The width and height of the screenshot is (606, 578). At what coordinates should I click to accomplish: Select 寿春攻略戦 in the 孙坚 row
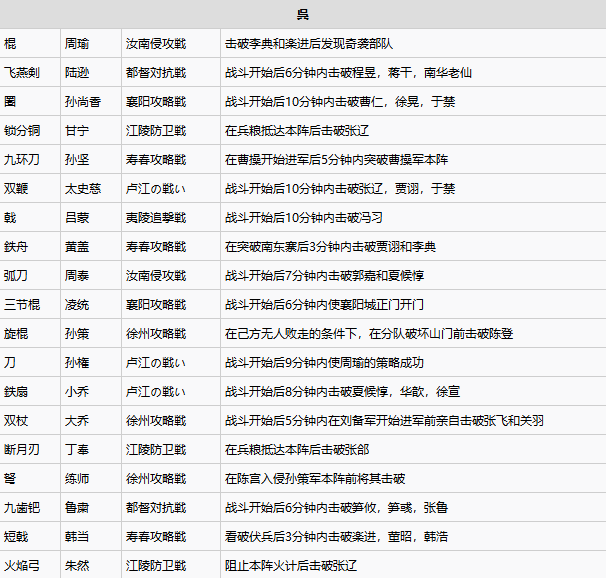[x=156, y=160]
